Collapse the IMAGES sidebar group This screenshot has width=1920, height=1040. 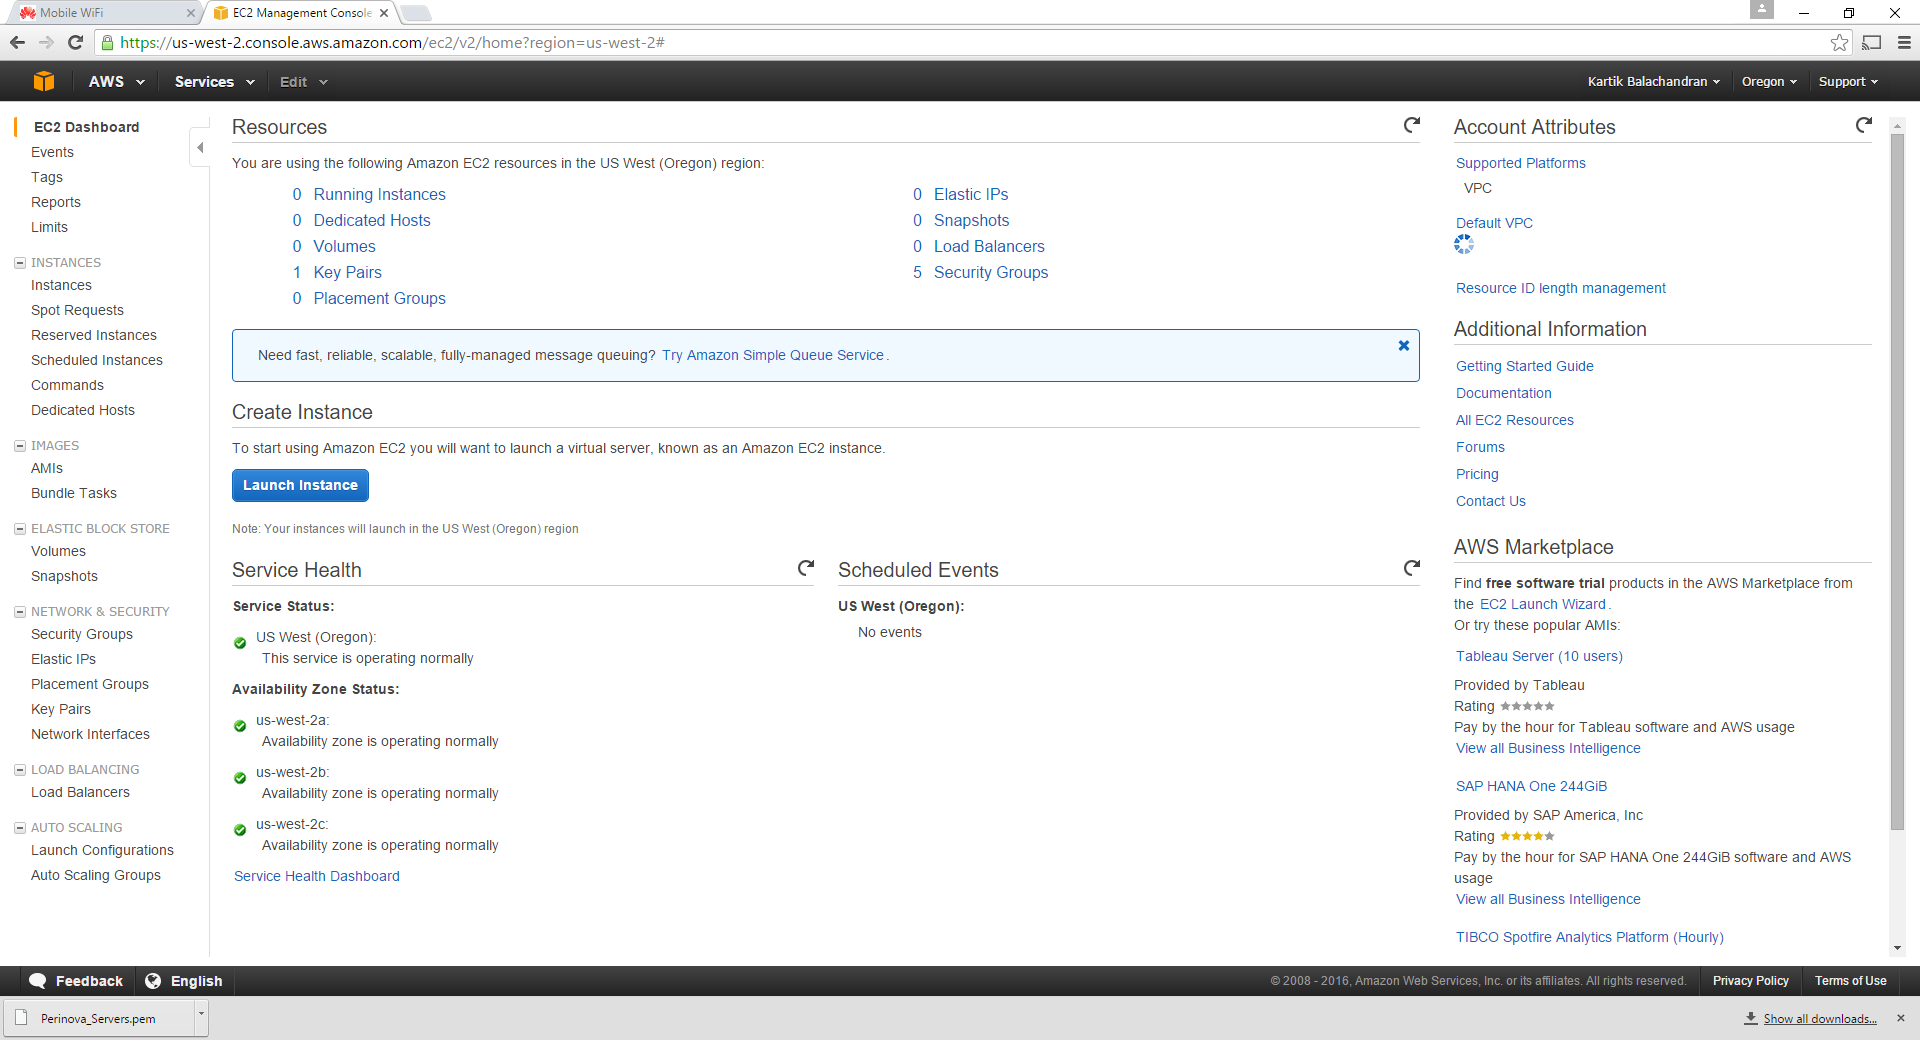[x=19, y=446]
